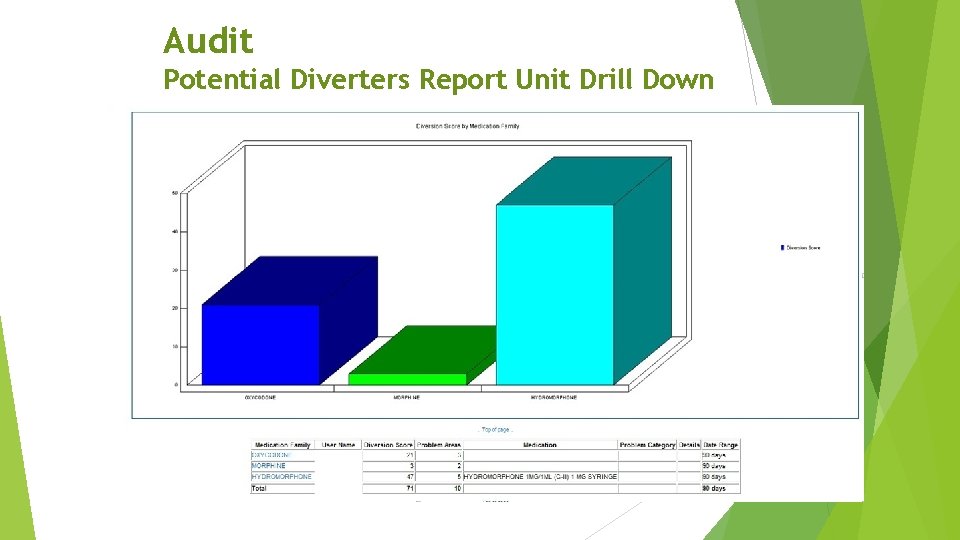Viewport: 960px width, 540px height.
Task: Click the Medication Family column header
Action: tap(283, 445)
